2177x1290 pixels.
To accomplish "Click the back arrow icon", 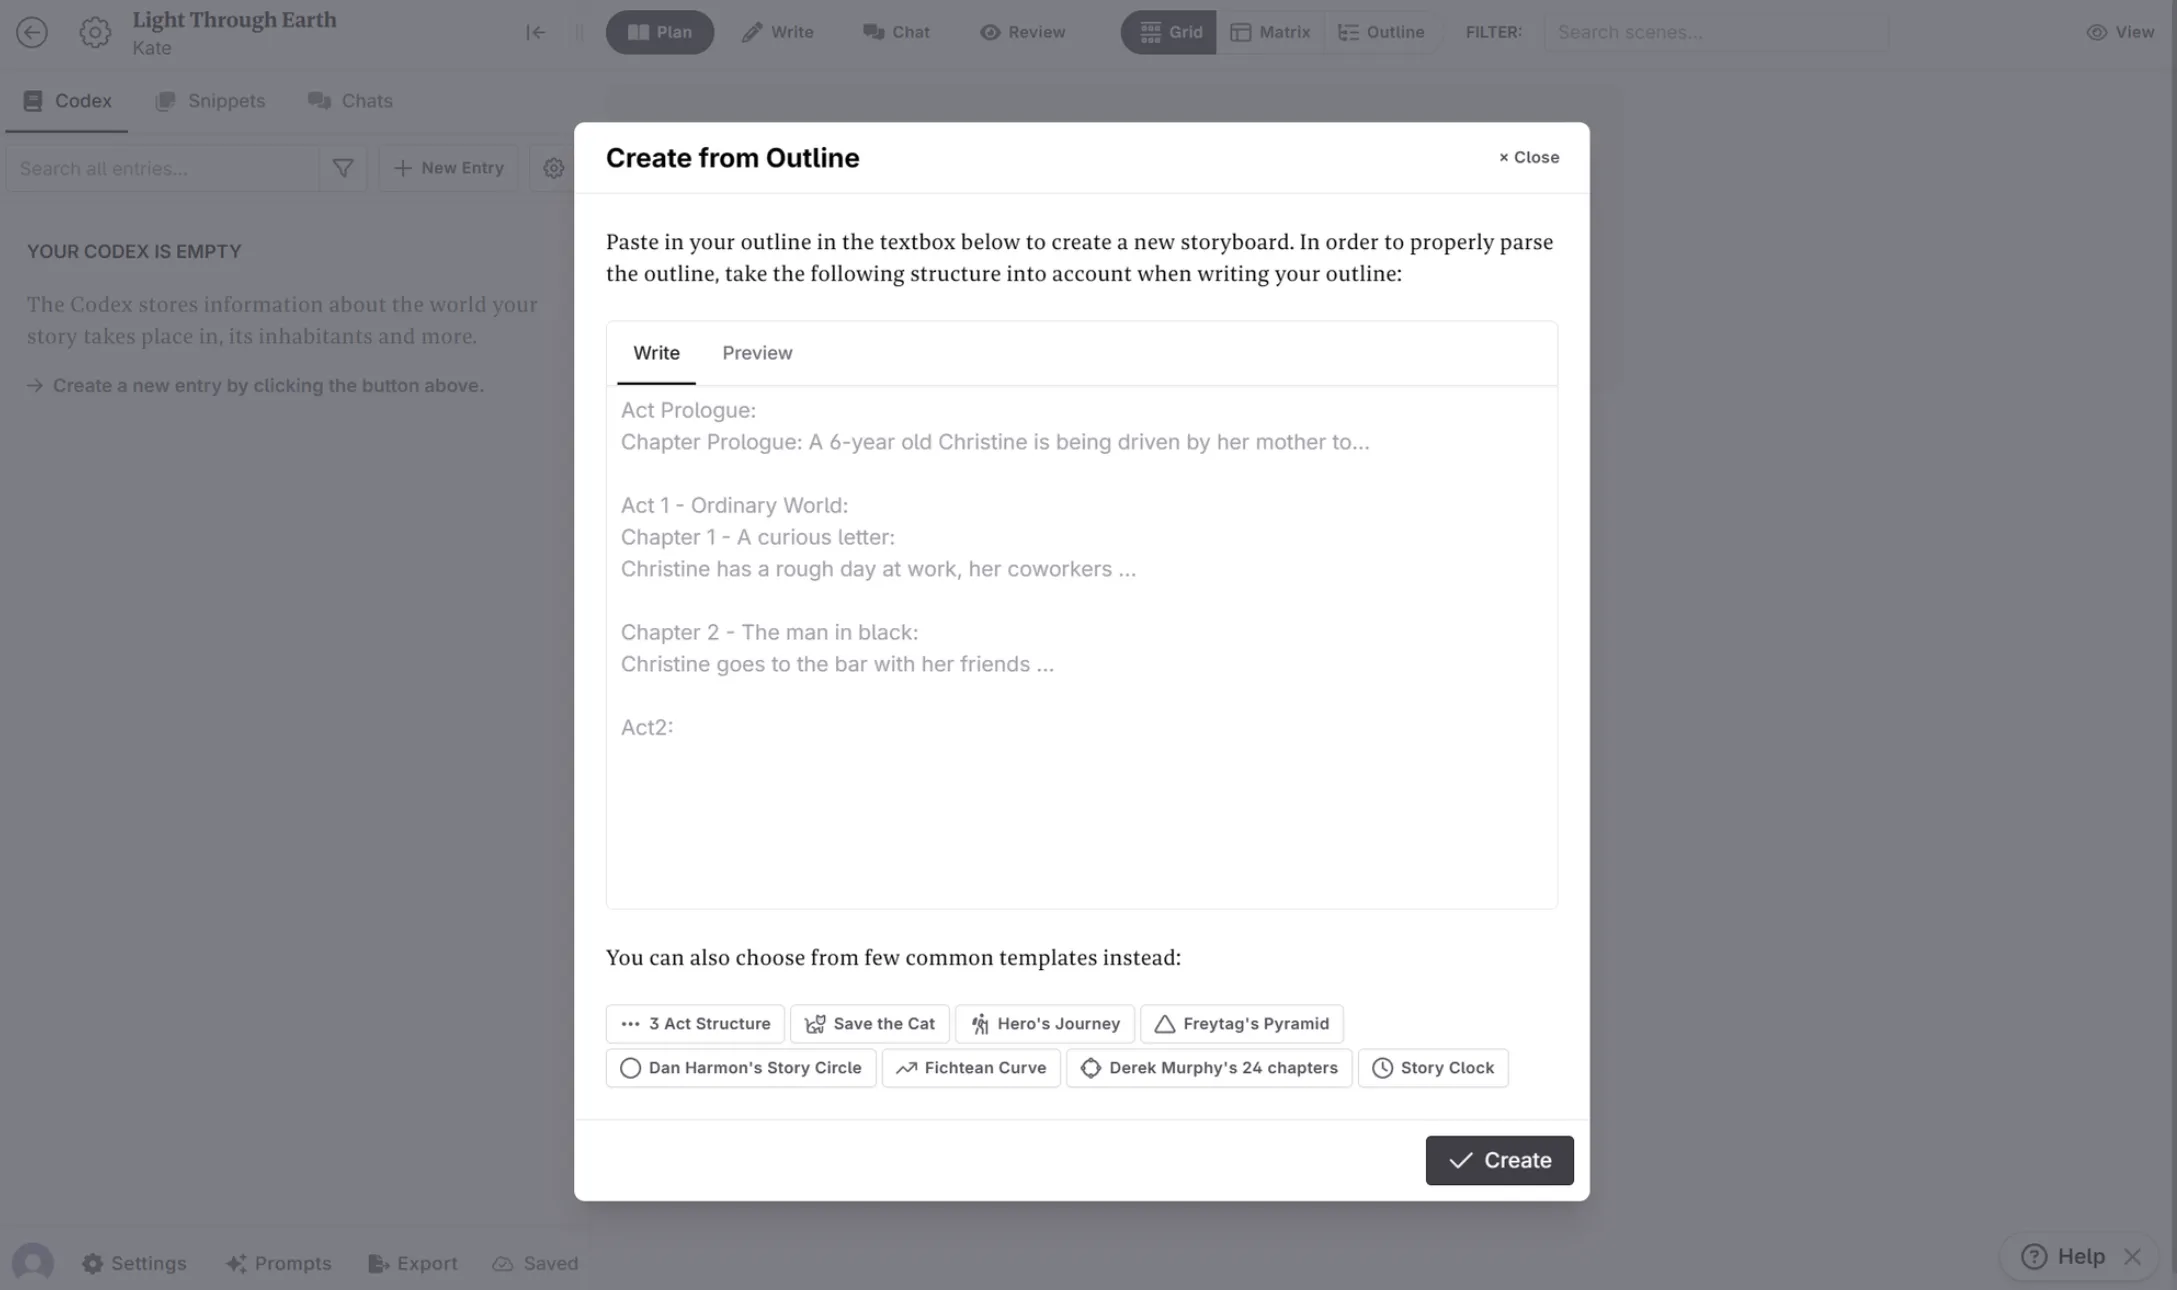I will 32,32.
